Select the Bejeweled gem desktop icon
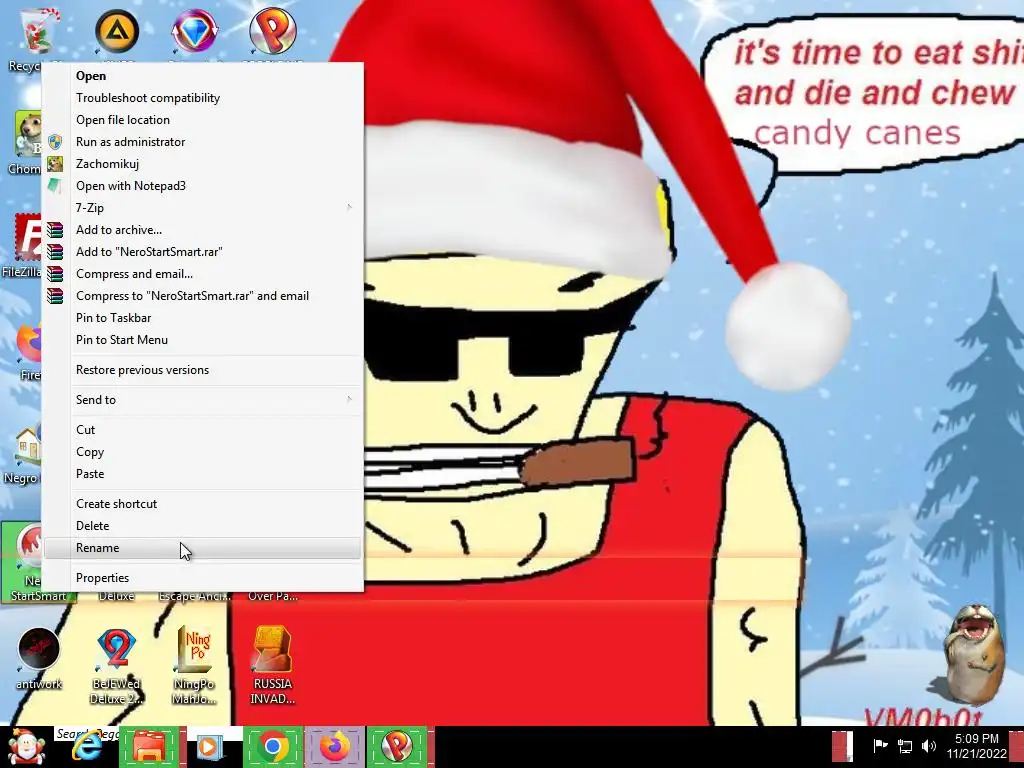The width and height of the screenshot is (1024, 768). [x=195, y=30]
